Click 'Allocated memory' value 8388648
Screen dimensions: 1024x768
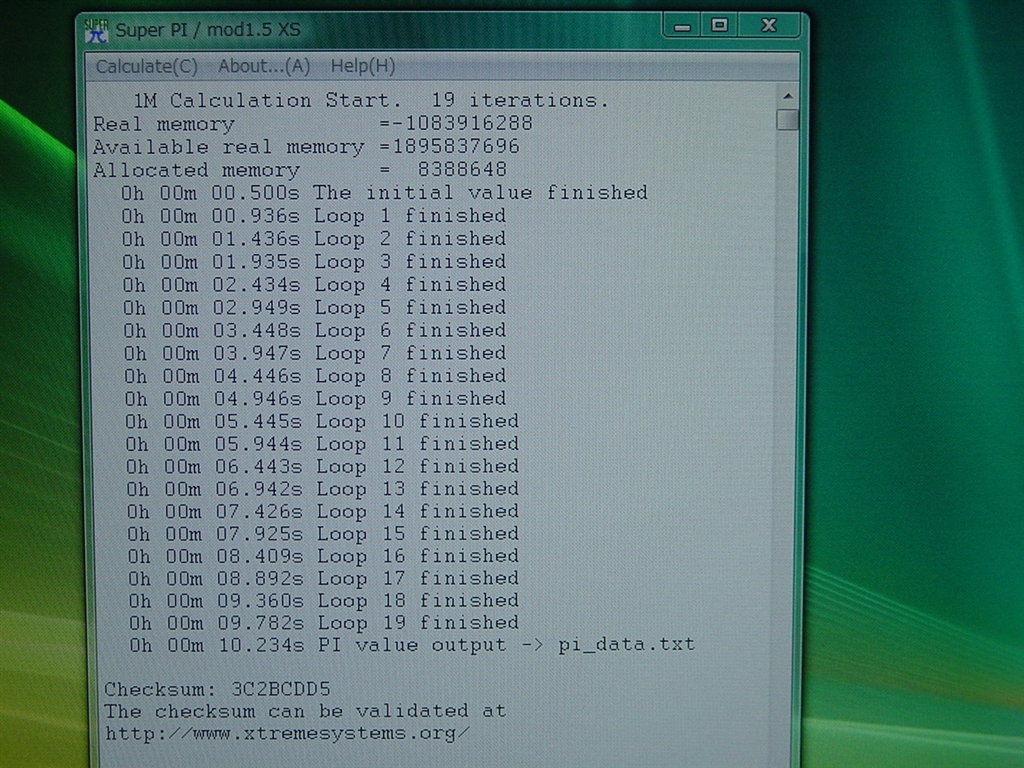462,169
